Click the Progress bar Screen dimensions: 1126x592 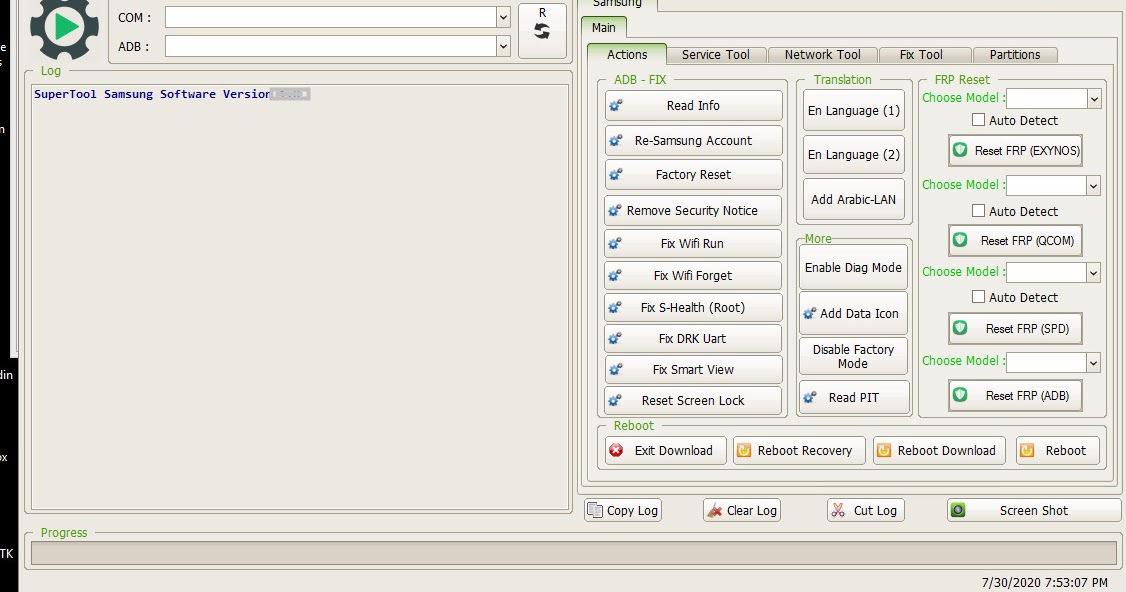(574, 552)
